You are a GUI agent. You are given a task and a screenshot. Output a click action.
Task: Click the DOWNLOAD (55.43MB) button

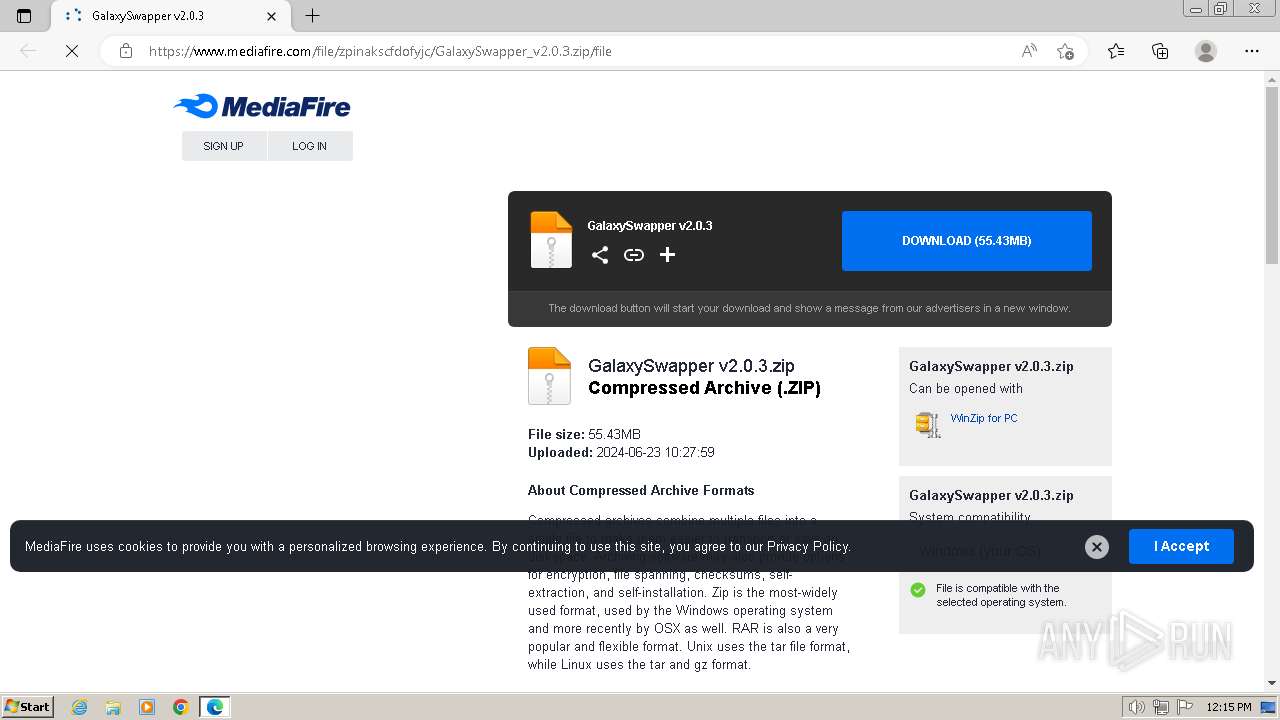coord(967,241)
